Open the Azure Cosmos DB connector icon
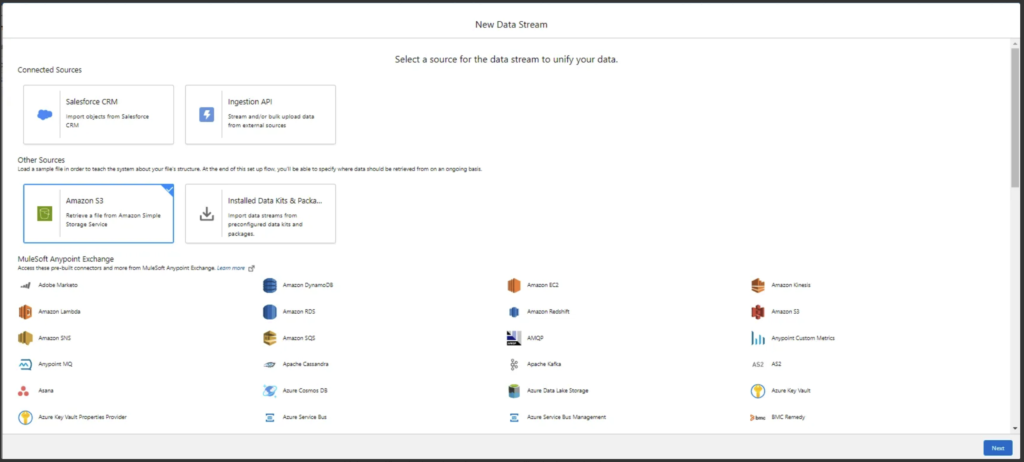The height and width of the screenshot is (462, 1024). click(x=270, y=391)
